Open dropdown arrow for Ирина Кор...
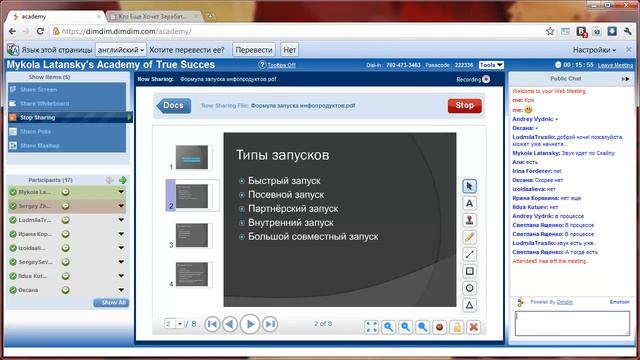This screenshot has height=360, width=640. tap(121, 234)
